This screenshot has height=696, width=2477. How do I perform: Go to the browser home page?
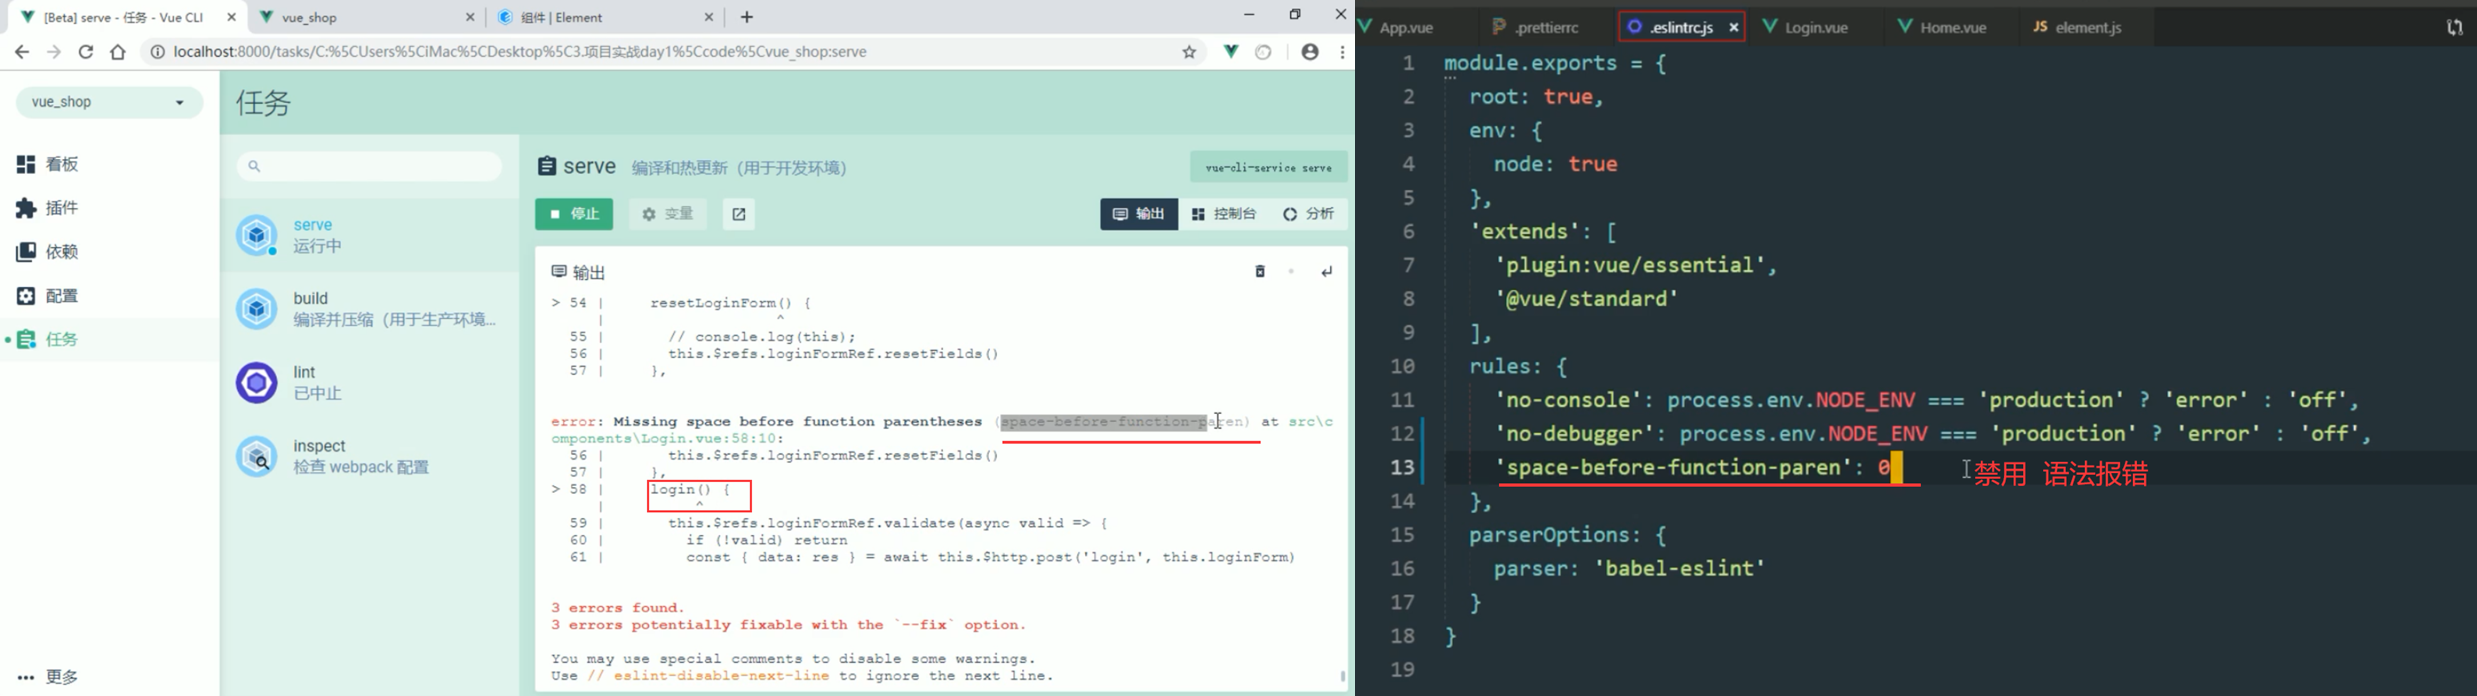(x=118, y=52)
